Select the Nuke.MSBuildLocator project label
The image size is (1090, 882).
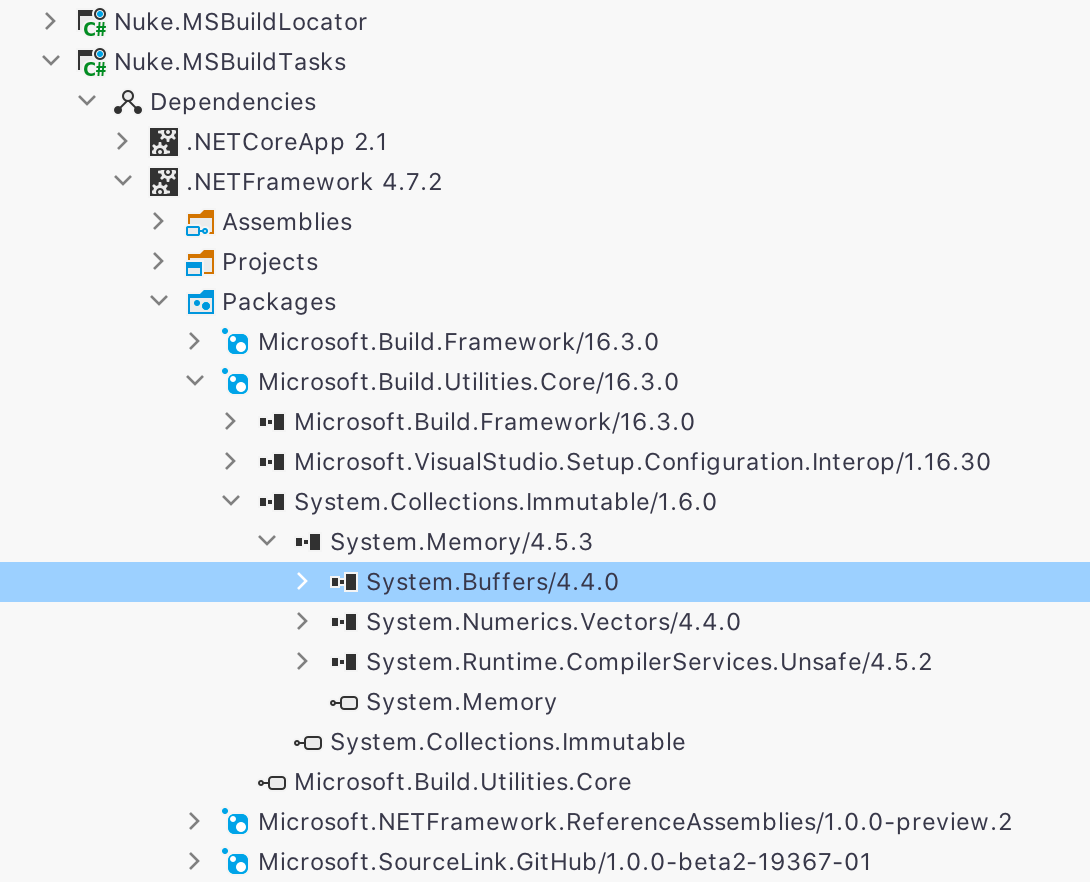click(241, 22)
